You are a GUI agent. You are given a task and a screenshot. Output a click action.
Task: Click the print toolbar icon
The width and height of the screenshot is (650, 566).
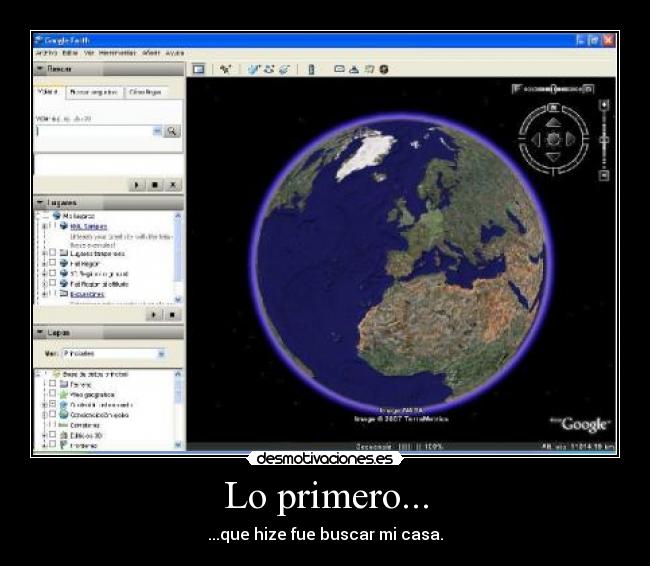(354, 69)
